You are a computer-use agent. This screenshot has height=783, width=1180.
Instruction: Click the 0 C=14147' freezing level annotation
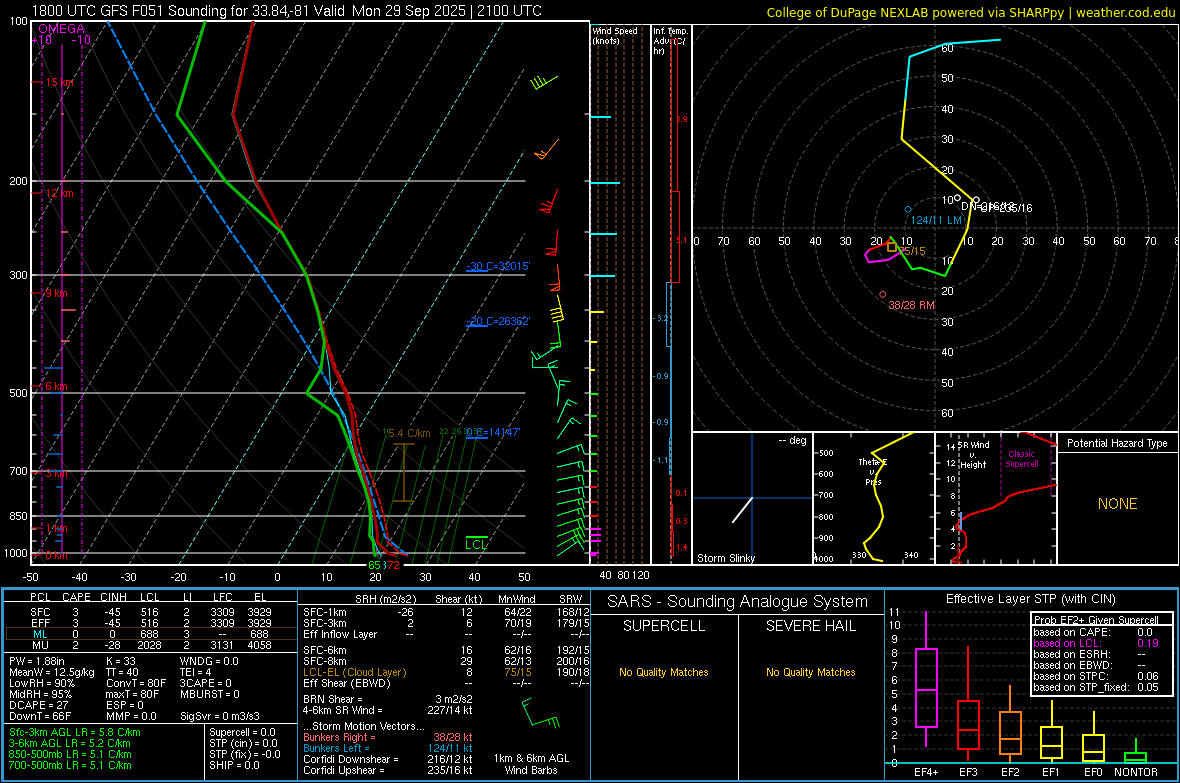point(494,432)
